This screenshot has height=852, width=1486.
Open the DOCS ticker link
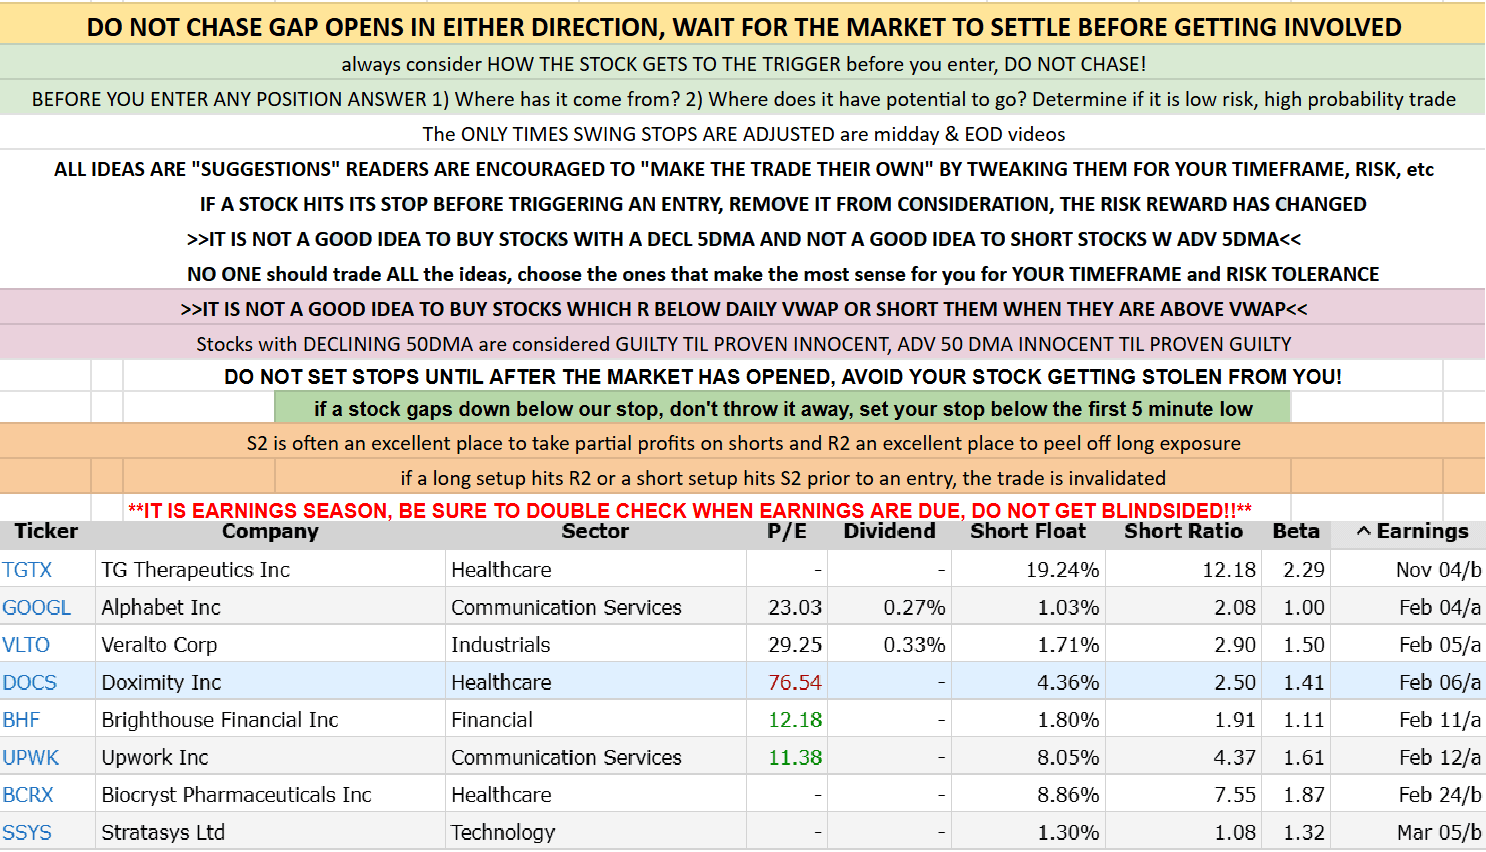point(30,683)
